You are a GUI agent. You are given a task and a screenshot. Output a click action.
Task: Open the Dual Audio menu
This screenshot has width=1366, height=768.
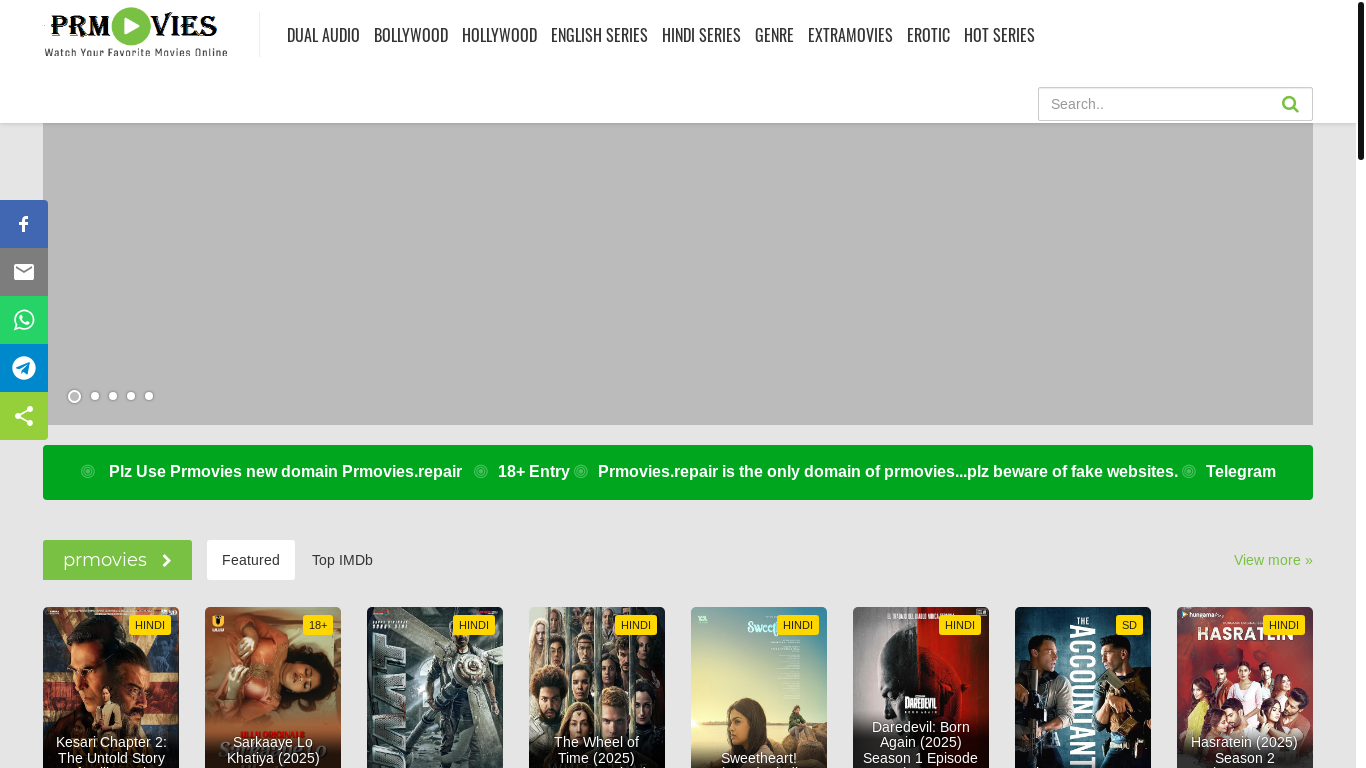point(323,35)
